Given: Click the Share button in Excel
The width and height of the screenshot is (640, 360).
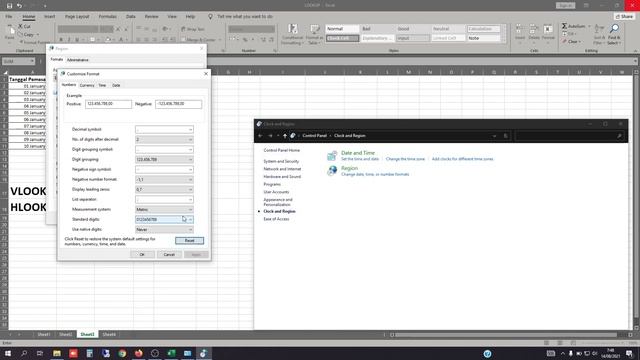Looking at the screenshot, I should 624,16.
